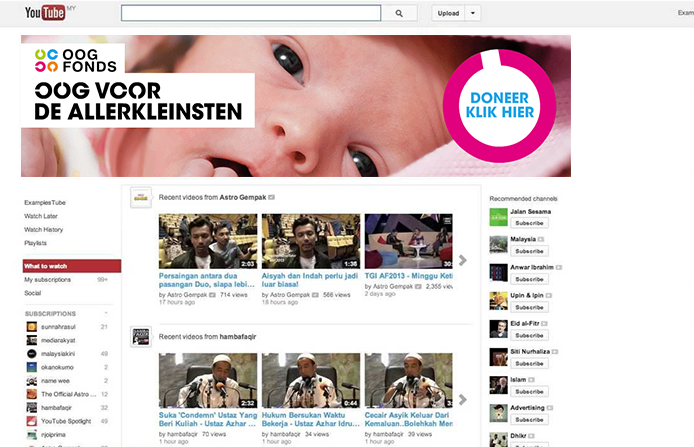
Task: Subscribe to Anwar Ibrahim channel
Action: point(529,279)
